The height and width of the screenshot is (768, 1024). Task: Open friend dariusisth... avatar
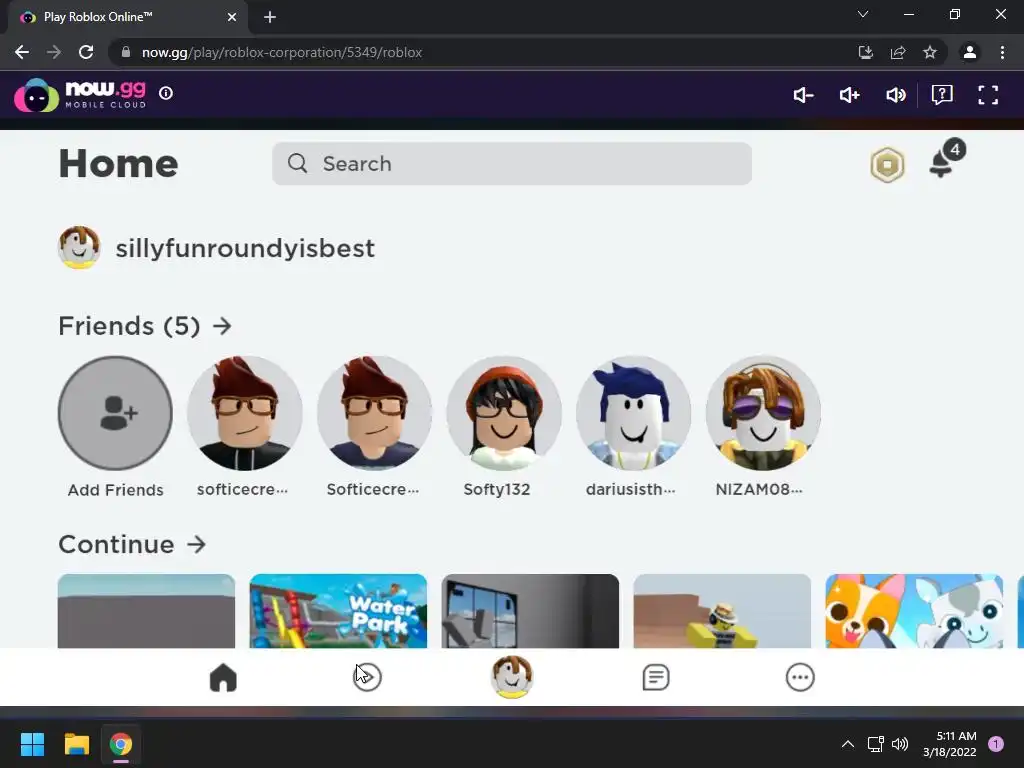[633, 413]
